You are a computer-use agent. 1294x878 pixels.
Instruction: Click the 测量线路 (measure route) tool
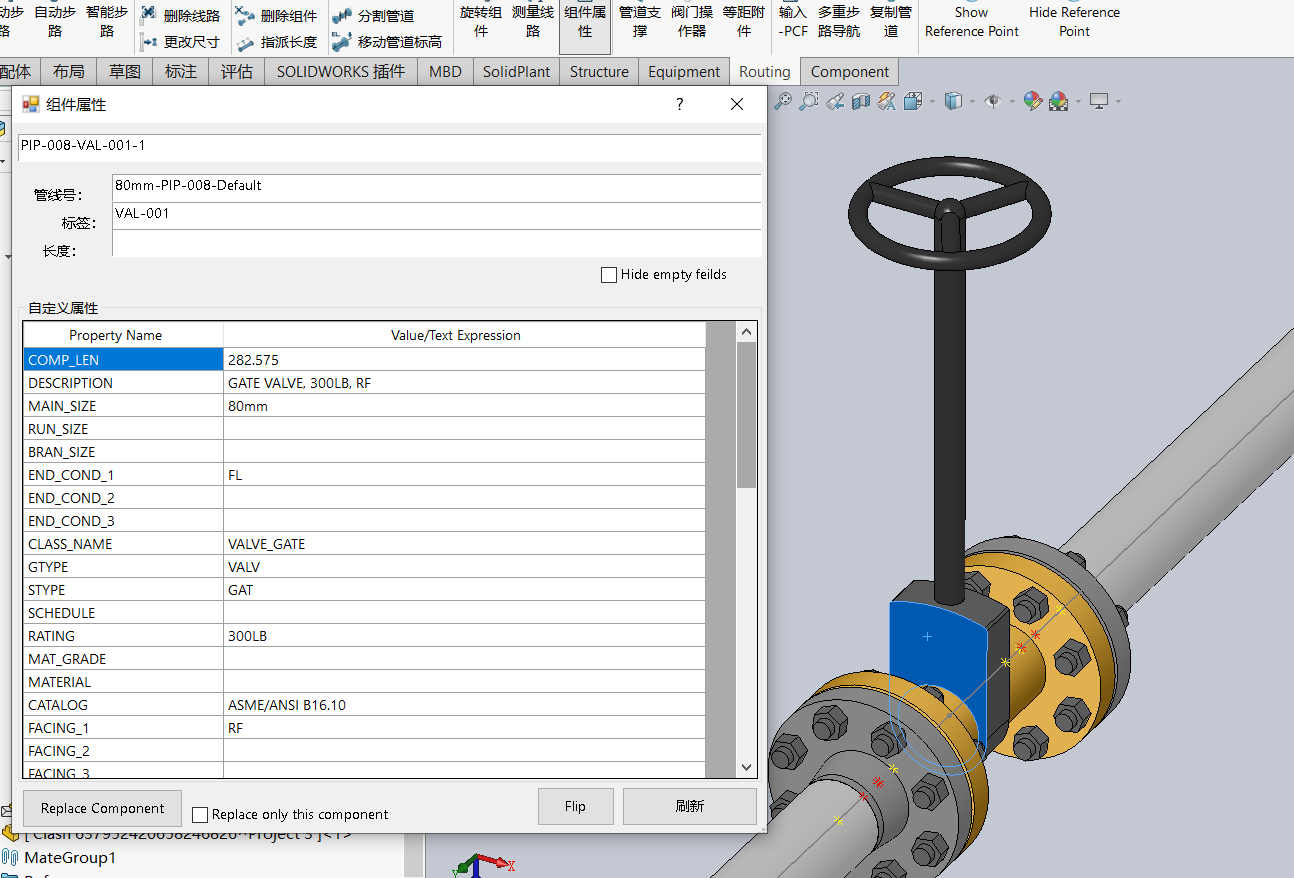coord(533,21)
